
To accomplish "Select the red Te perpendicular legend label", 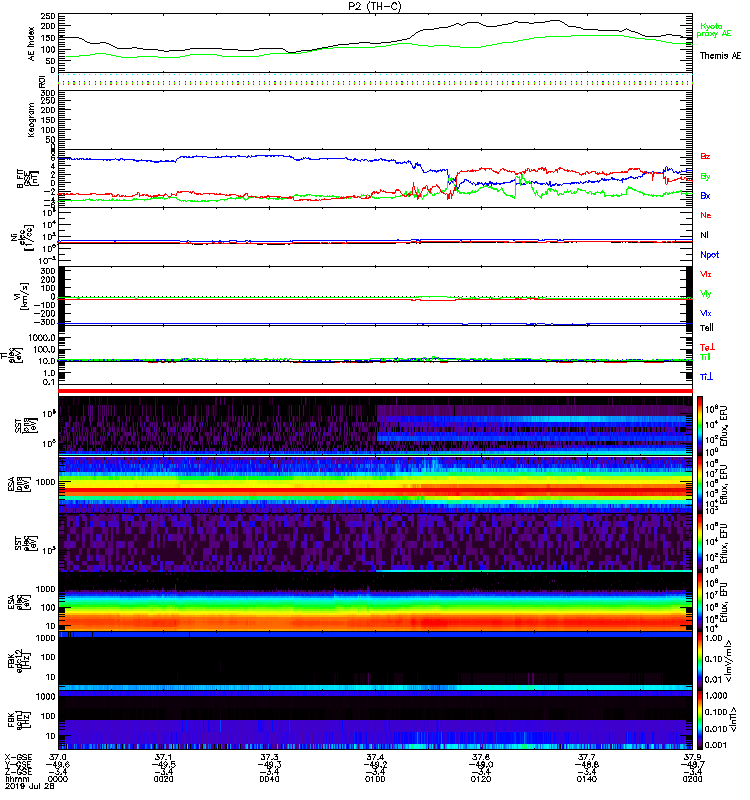I will pos(707,347).
